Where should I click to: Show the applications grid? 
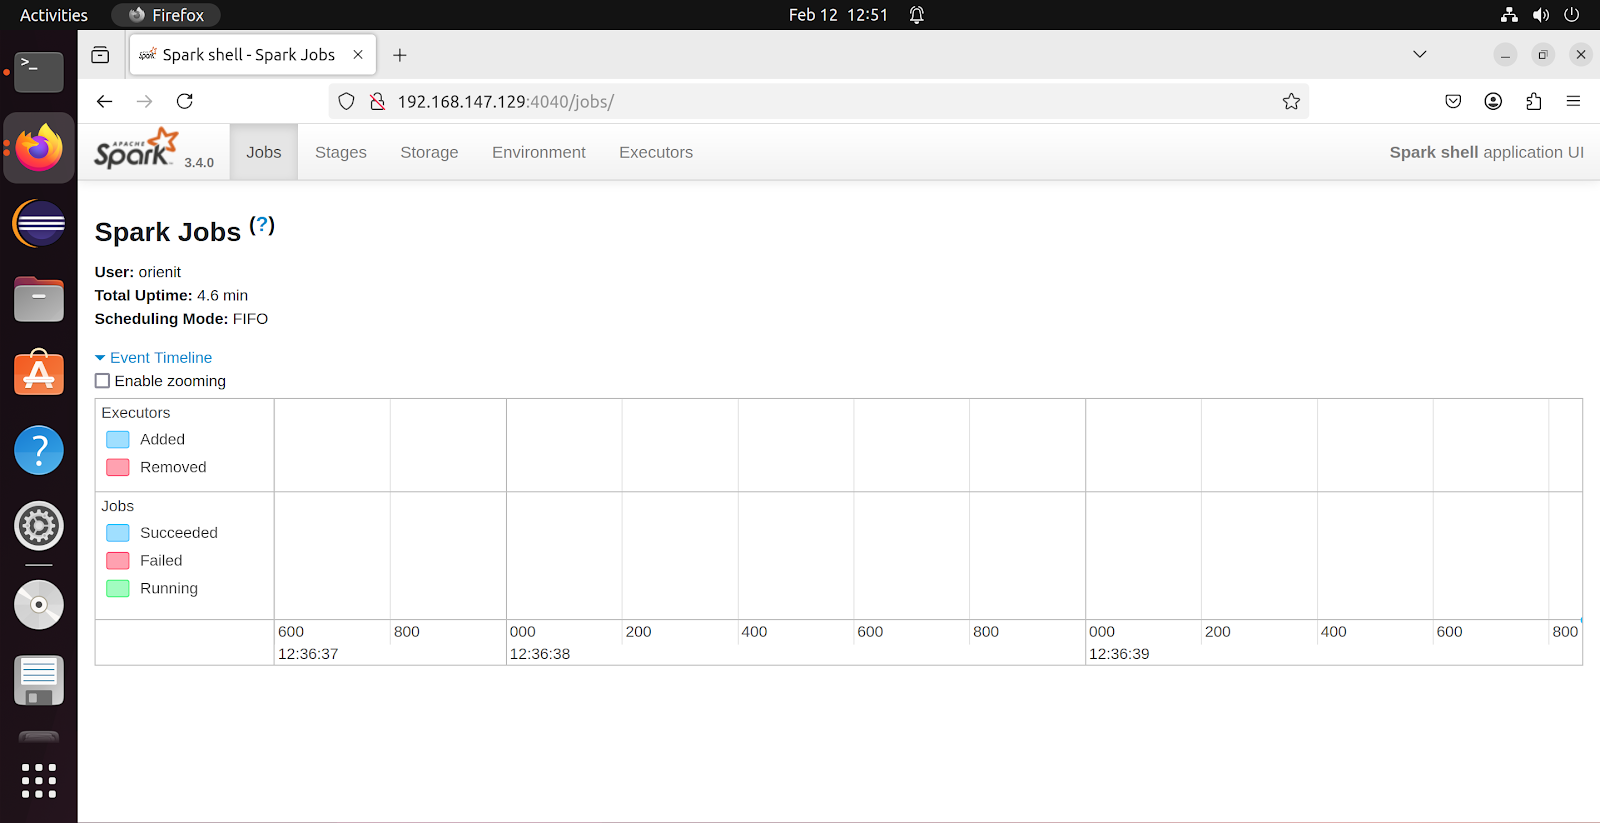tap(39, 780)
